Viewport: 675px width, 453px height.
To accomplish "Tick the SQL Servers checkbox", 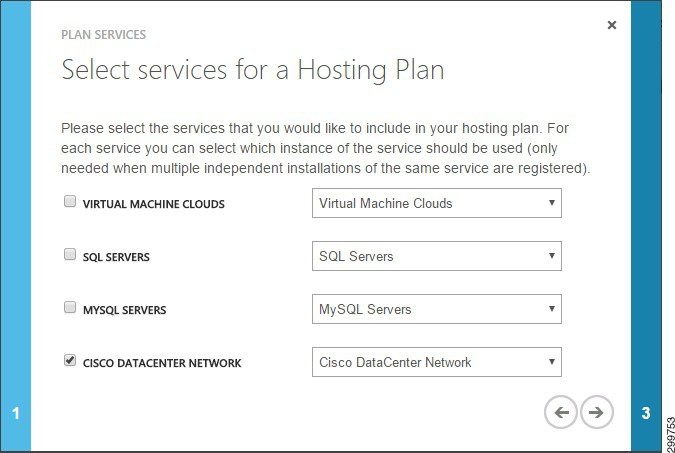I will tap(70, 254).
